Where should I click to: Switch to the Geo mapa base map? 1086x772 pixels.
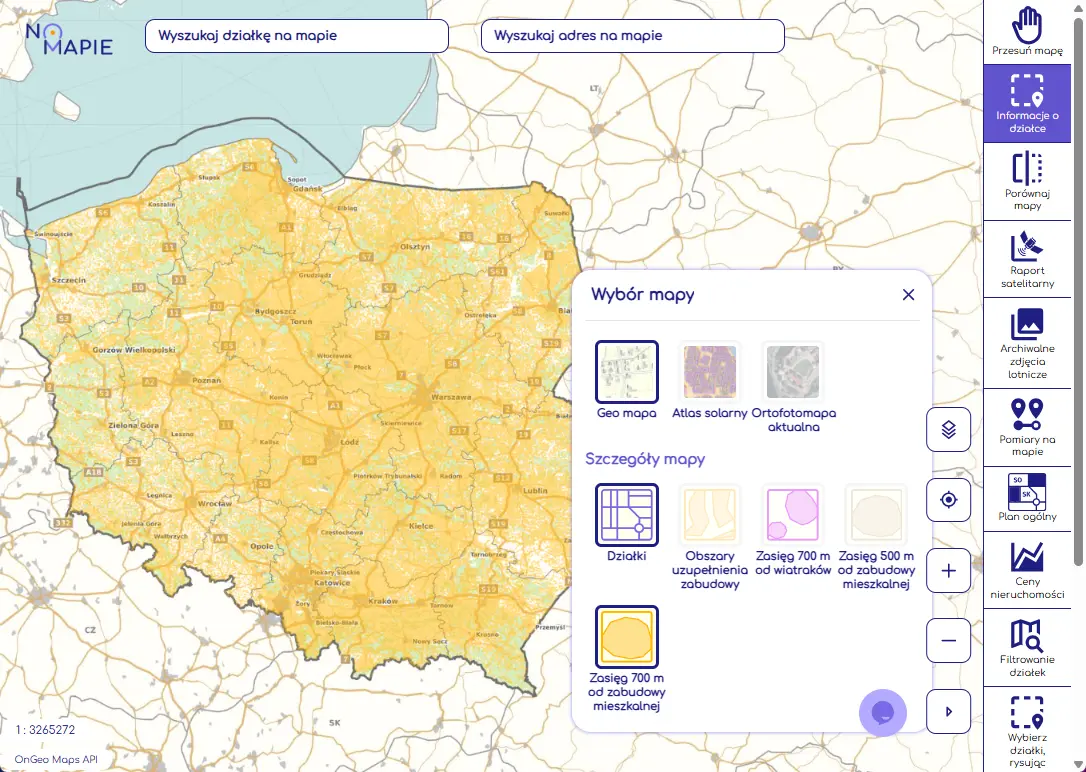click(626, 371)
